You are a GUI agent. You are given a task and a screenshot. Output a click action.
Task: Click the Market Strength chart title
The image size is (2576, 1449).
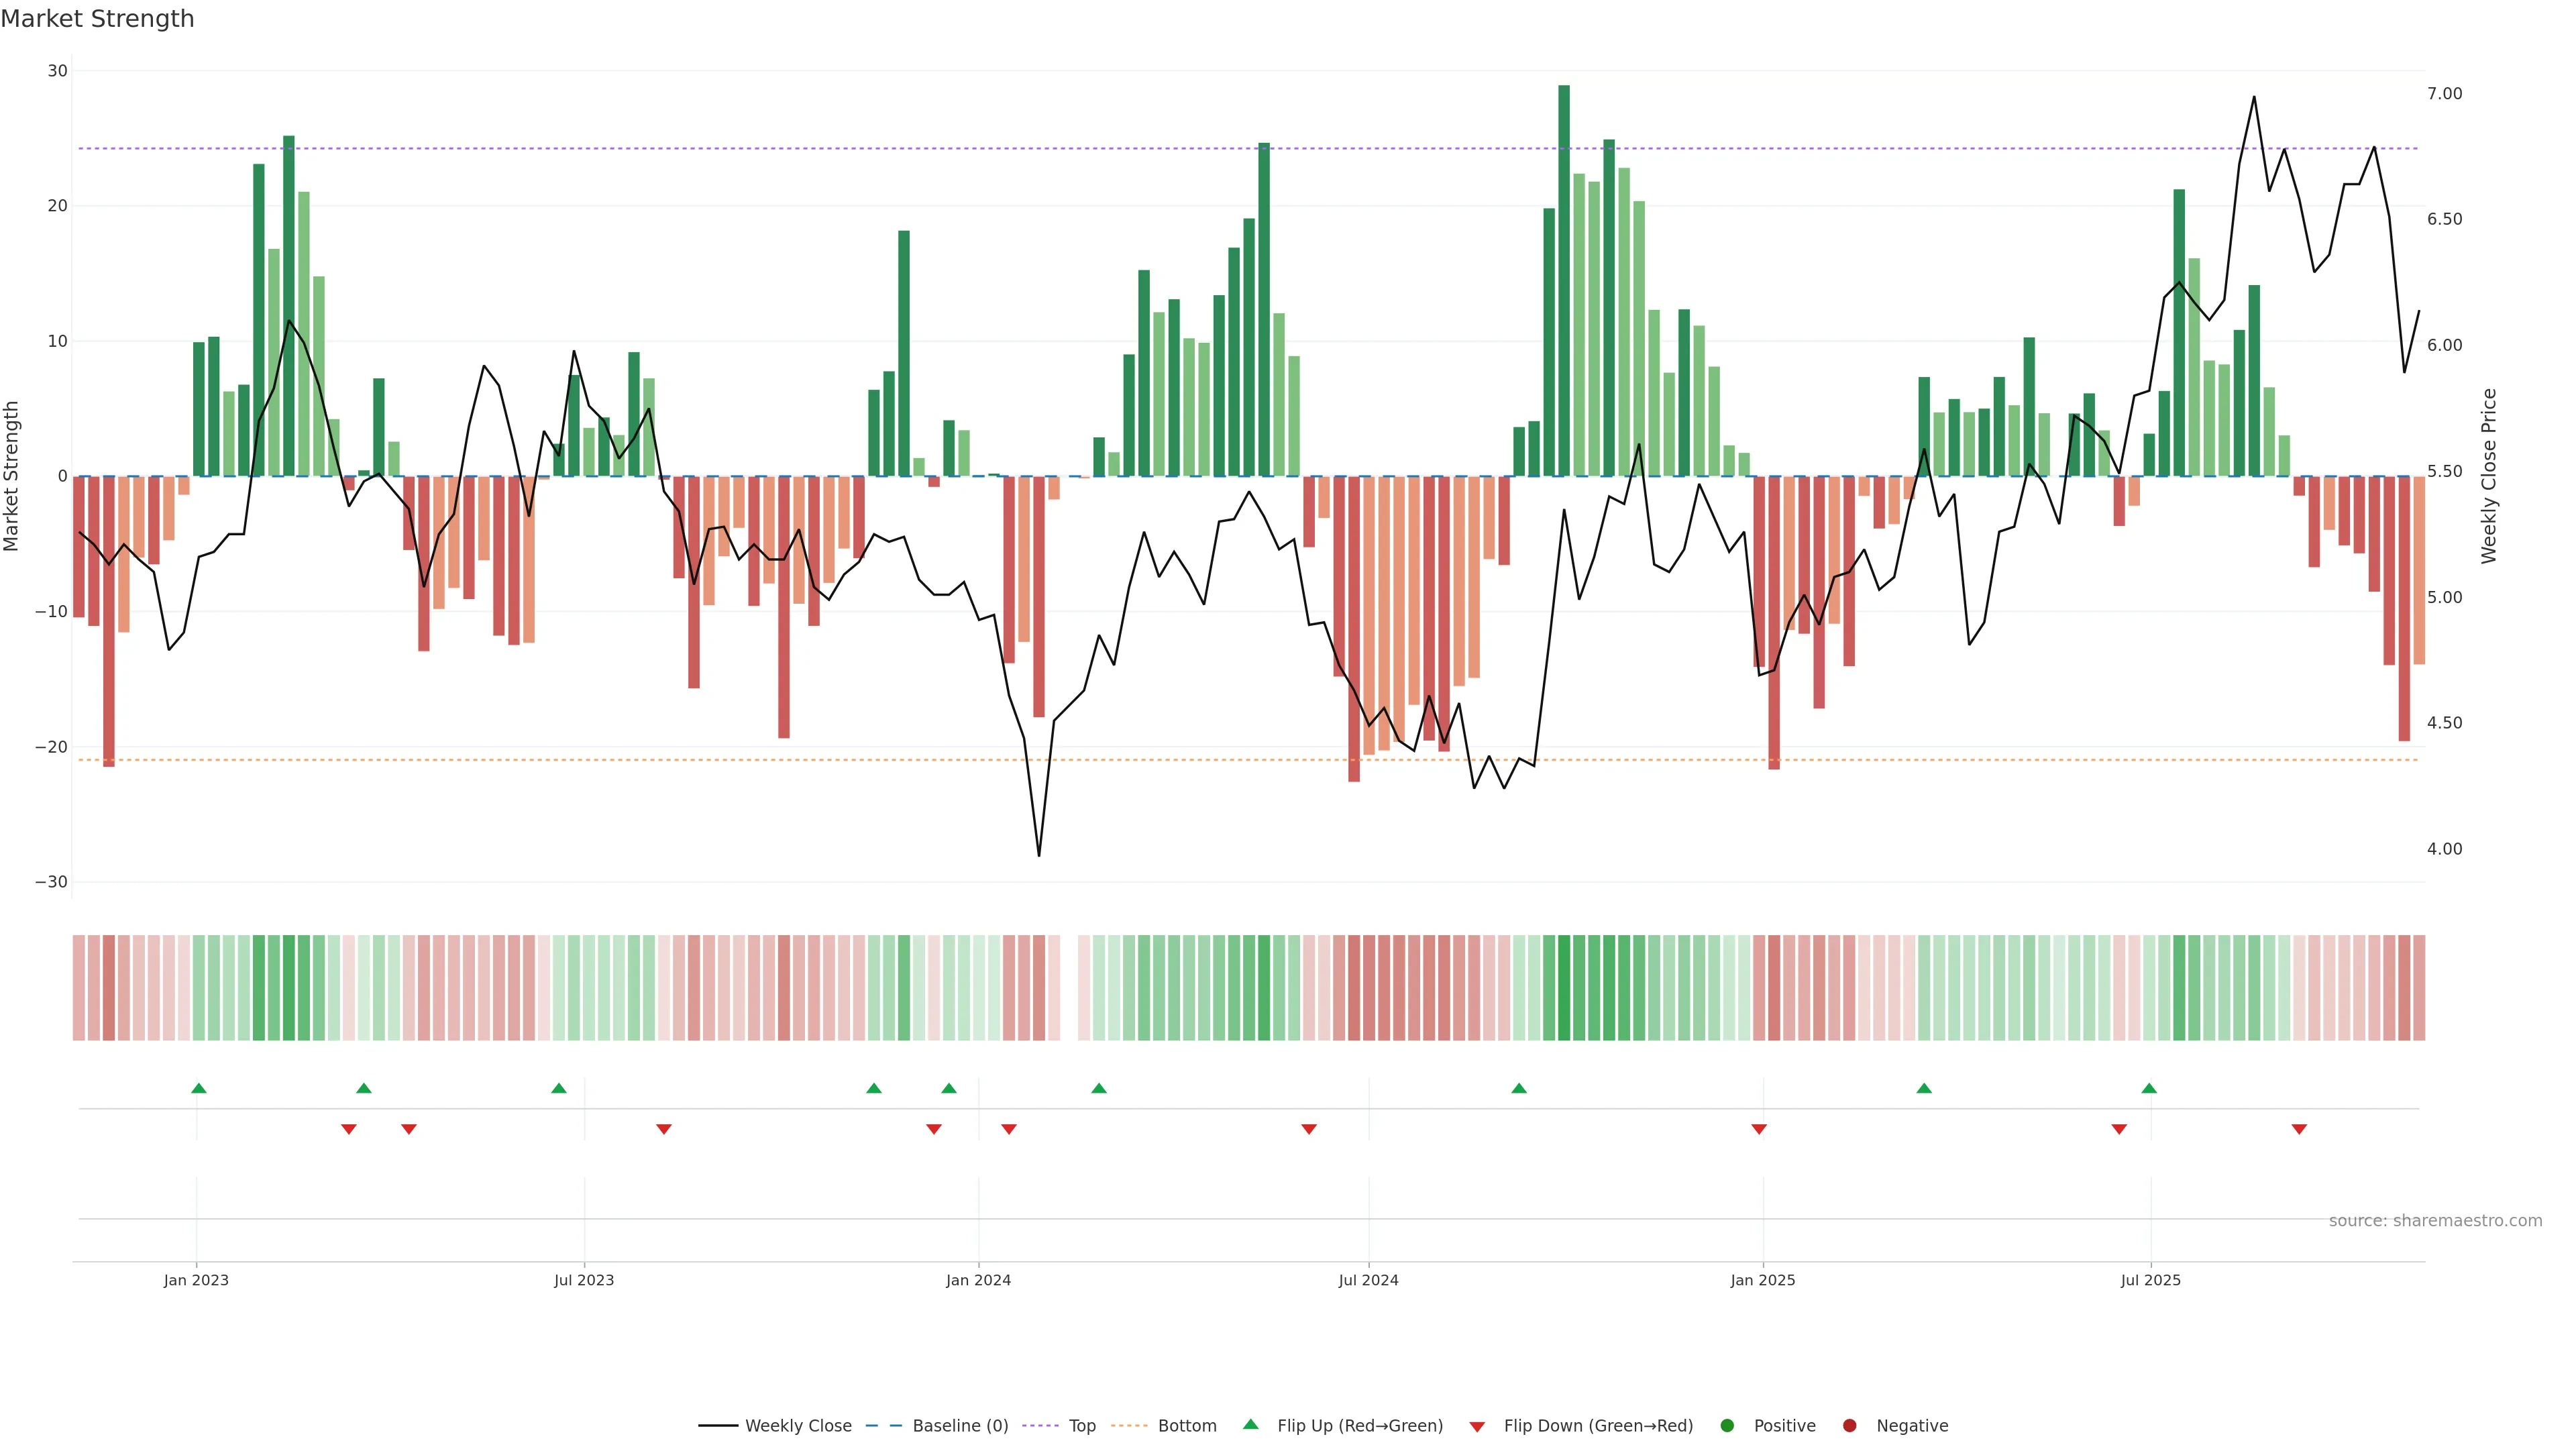click(x=97, y=19)
